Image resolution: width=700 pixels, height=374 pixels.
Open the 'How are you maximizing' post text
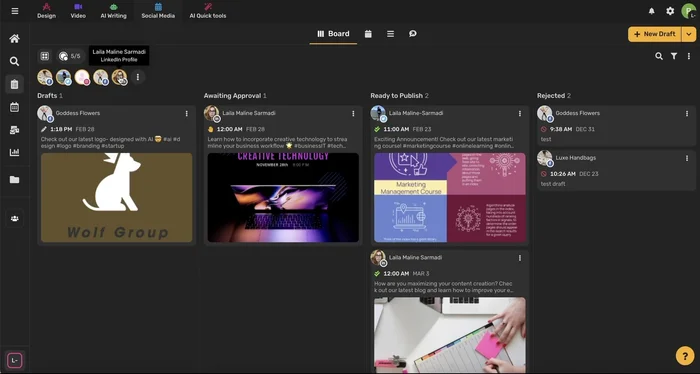(x=443, y=287)
